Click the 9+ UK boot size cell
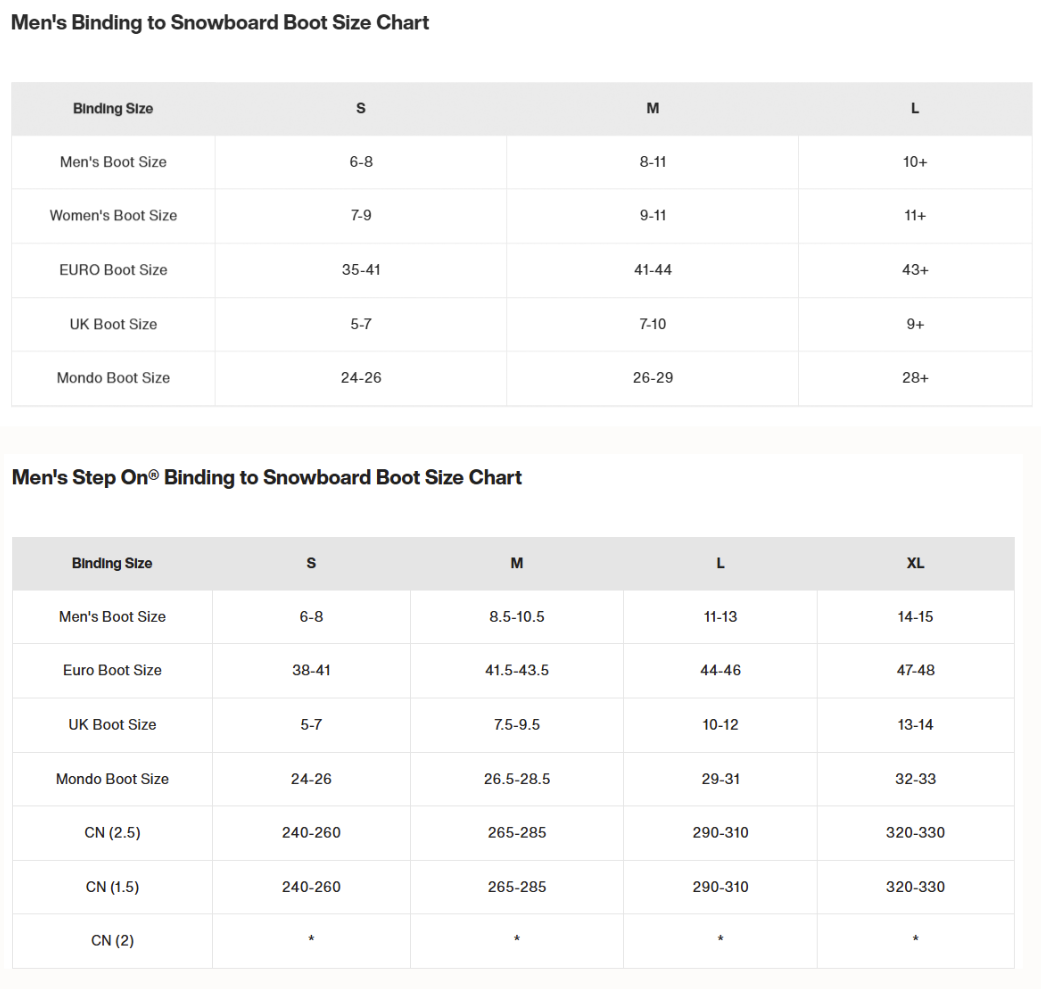The height and width of the screenshot is (989, 1041). click(915, 325)
